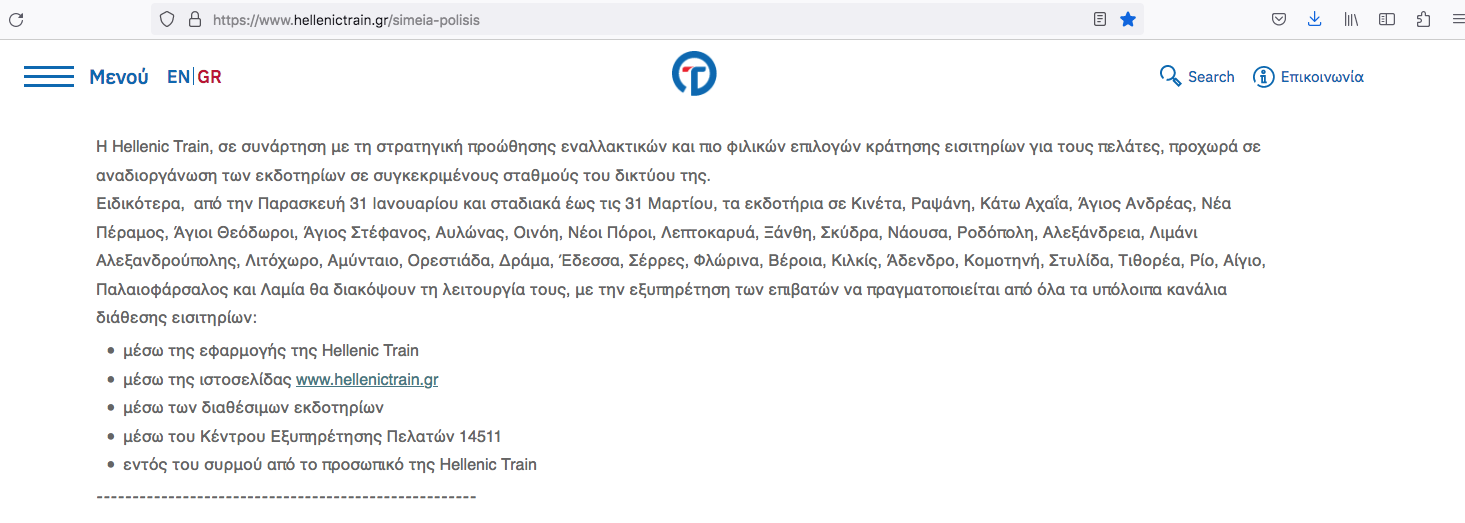
Task: Click the Hellenic Train logo
Action: [694, 75]
